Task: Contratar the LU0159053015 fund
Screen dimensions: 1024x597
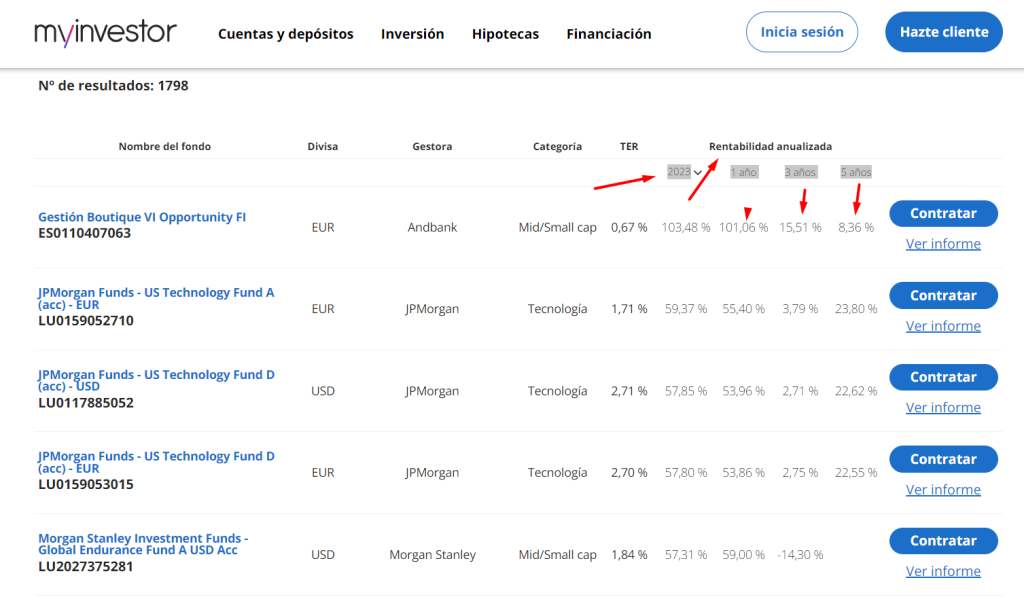Action: pos(943,459)
